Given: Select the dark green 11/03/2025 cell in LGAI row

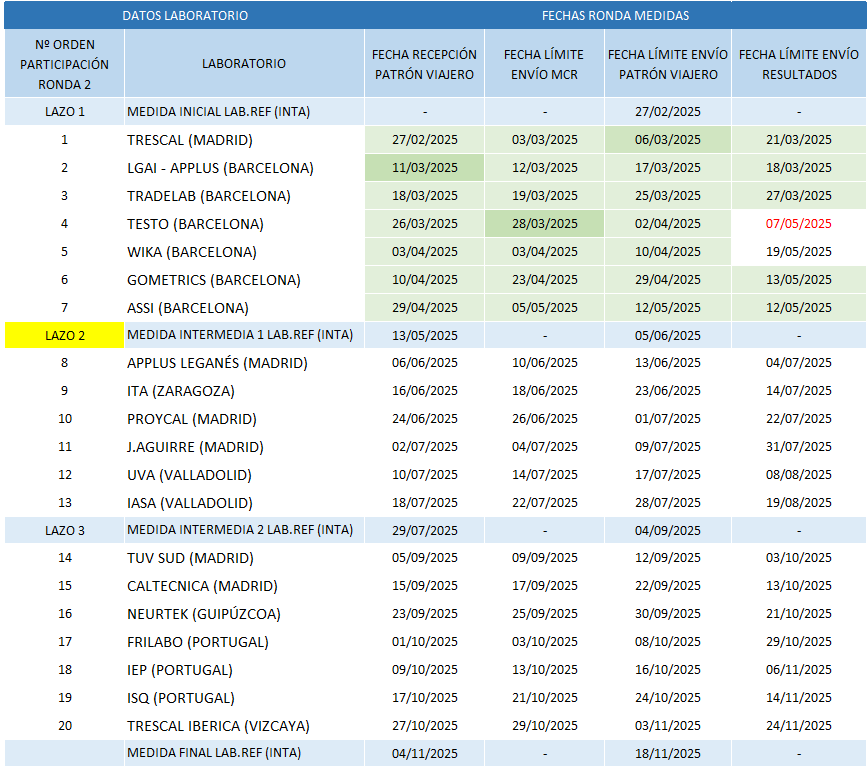Looking at the screenshot, I should tap(425, 168).
